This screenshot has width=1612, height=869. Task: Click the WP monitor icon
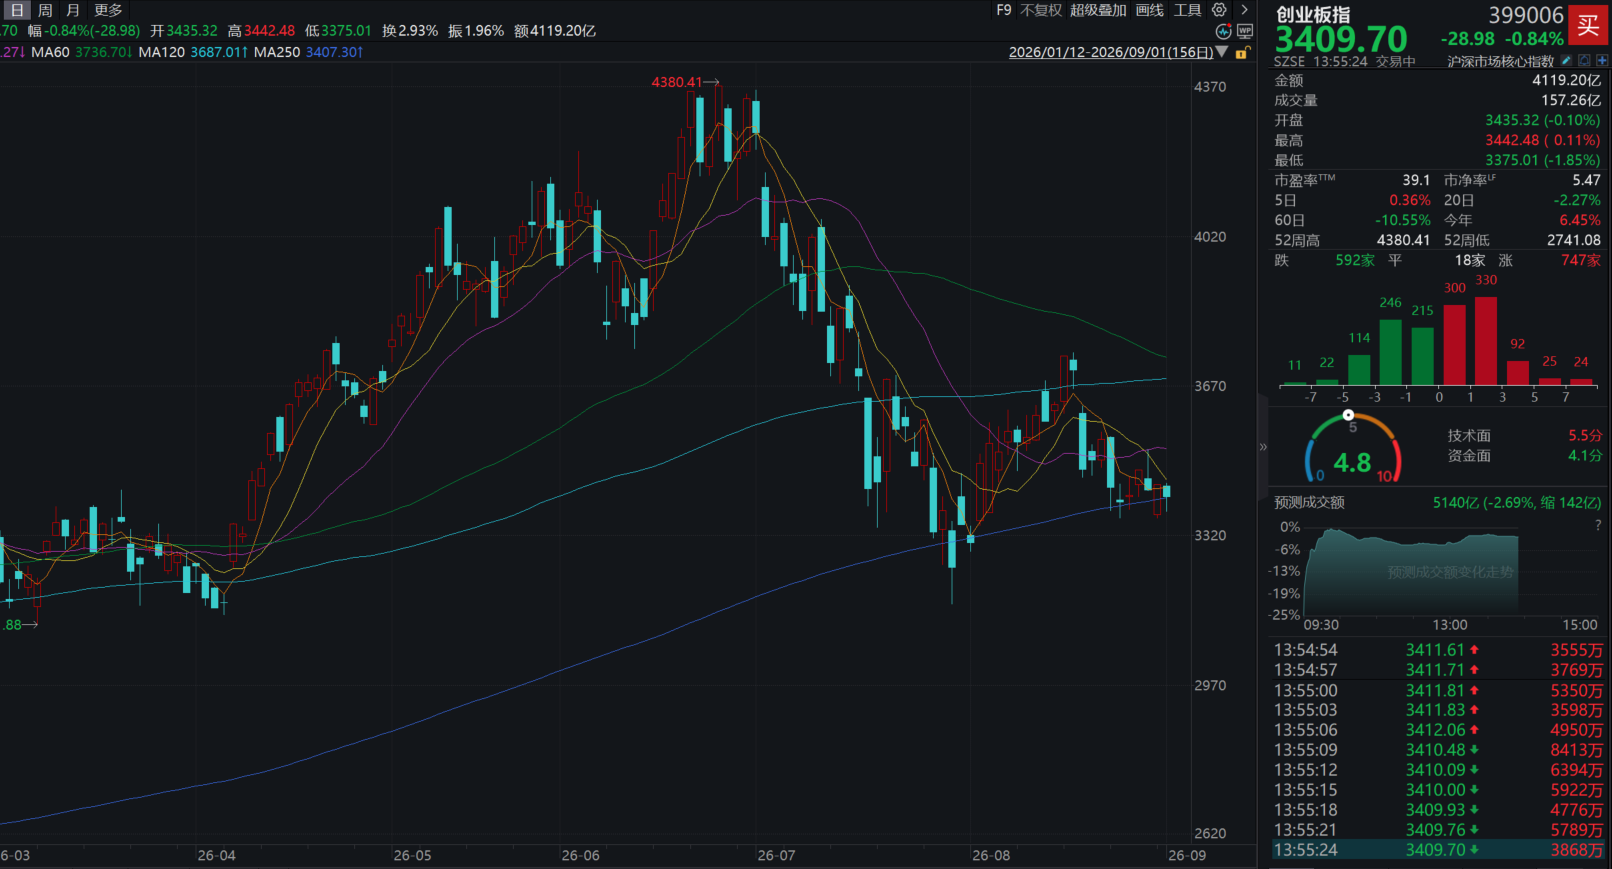[x=1245, y=31]
